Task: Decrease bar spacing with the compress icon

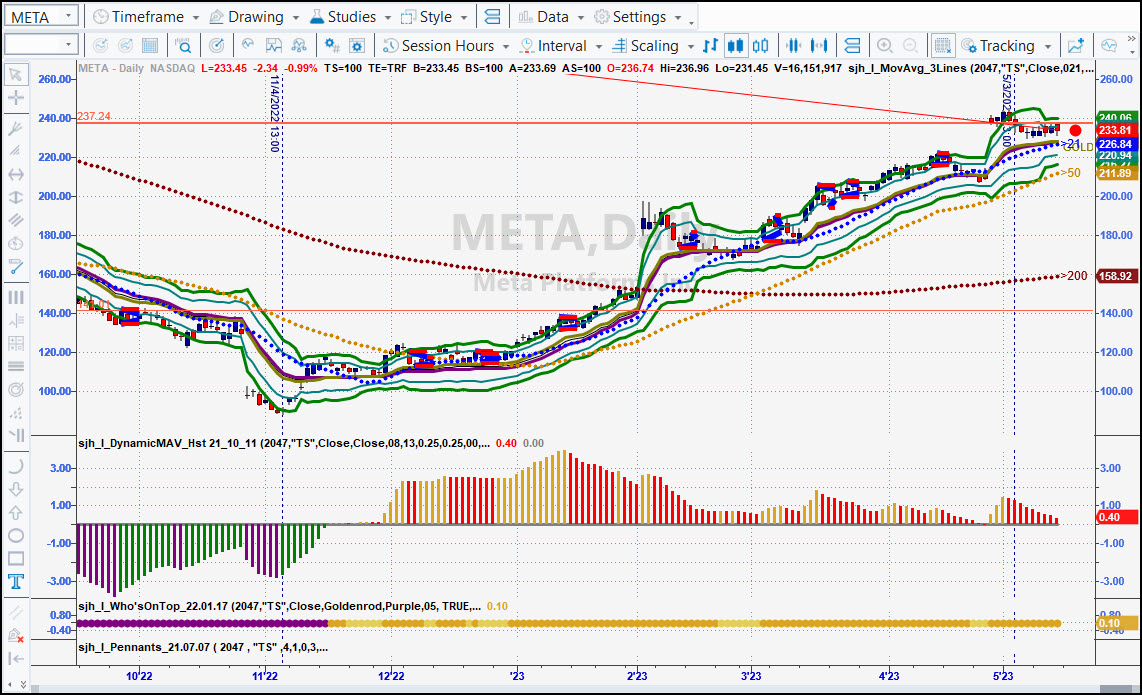Action: (x=794, y=46)
